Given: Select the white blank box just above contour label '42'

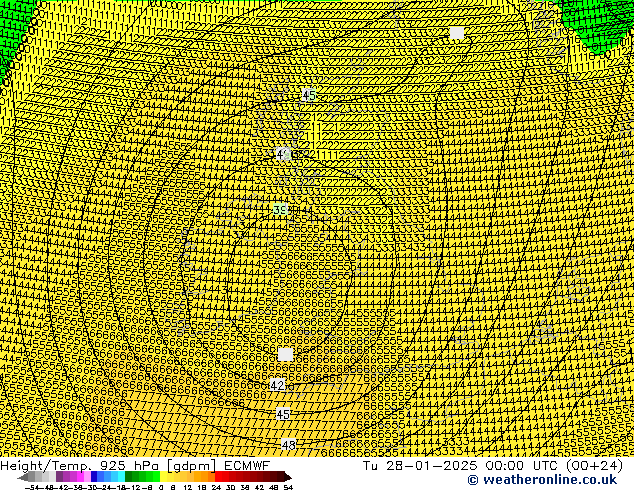Looking at the screenshot, I should (x=285, y=354).
